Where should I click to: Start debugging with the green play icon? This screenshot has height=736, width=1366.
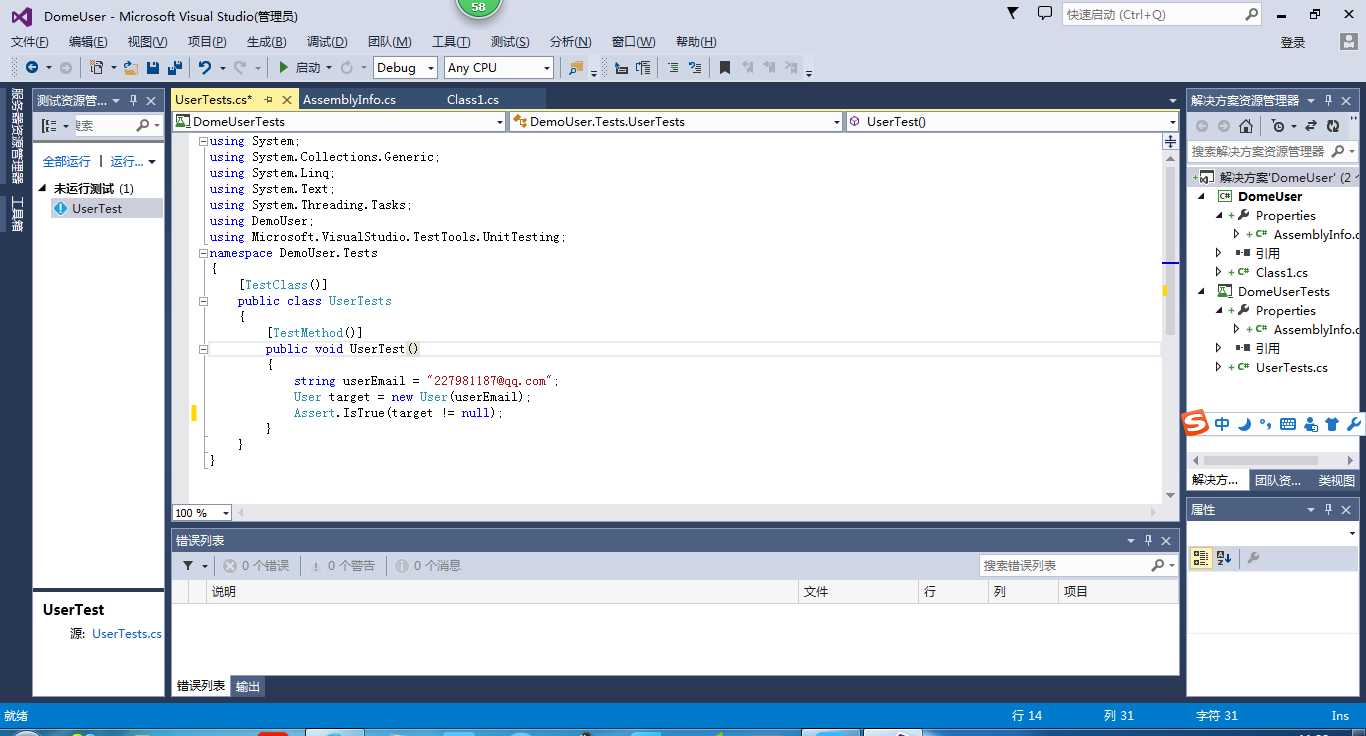coord(284,67)
